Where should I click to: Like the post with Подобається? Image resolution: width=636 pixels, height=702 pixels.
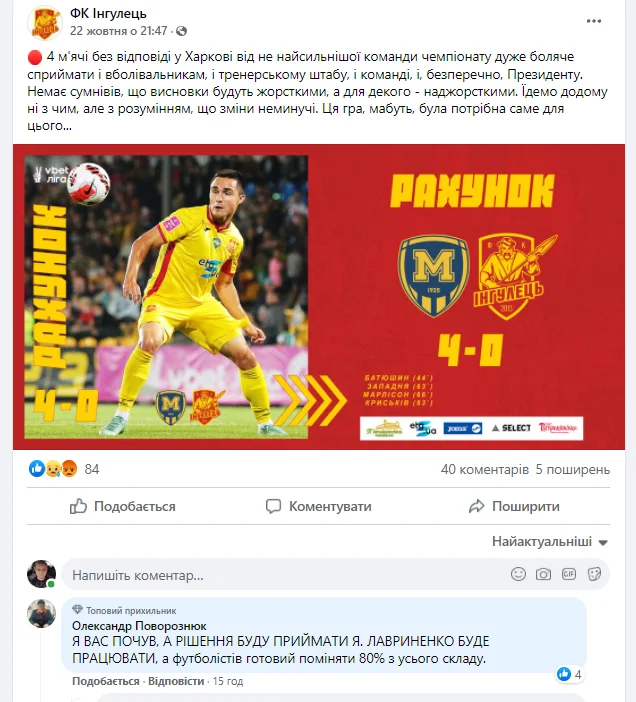[x=123, y=506]
